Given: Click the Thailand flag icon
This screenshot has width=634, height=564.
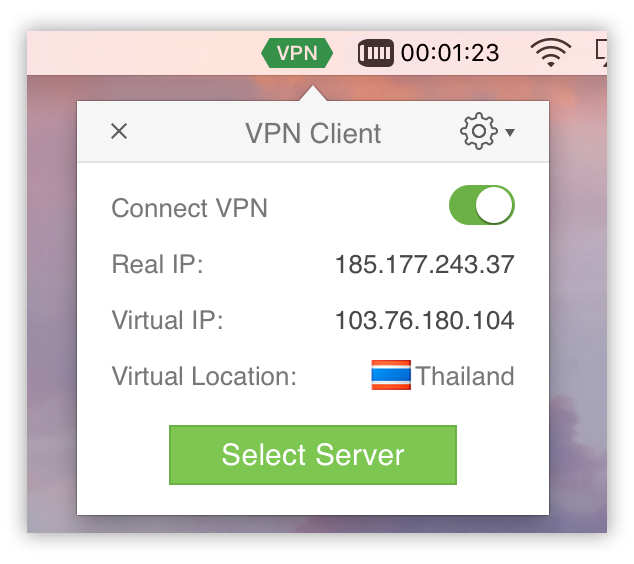Looking at the screenshot, I should (391, 375).
